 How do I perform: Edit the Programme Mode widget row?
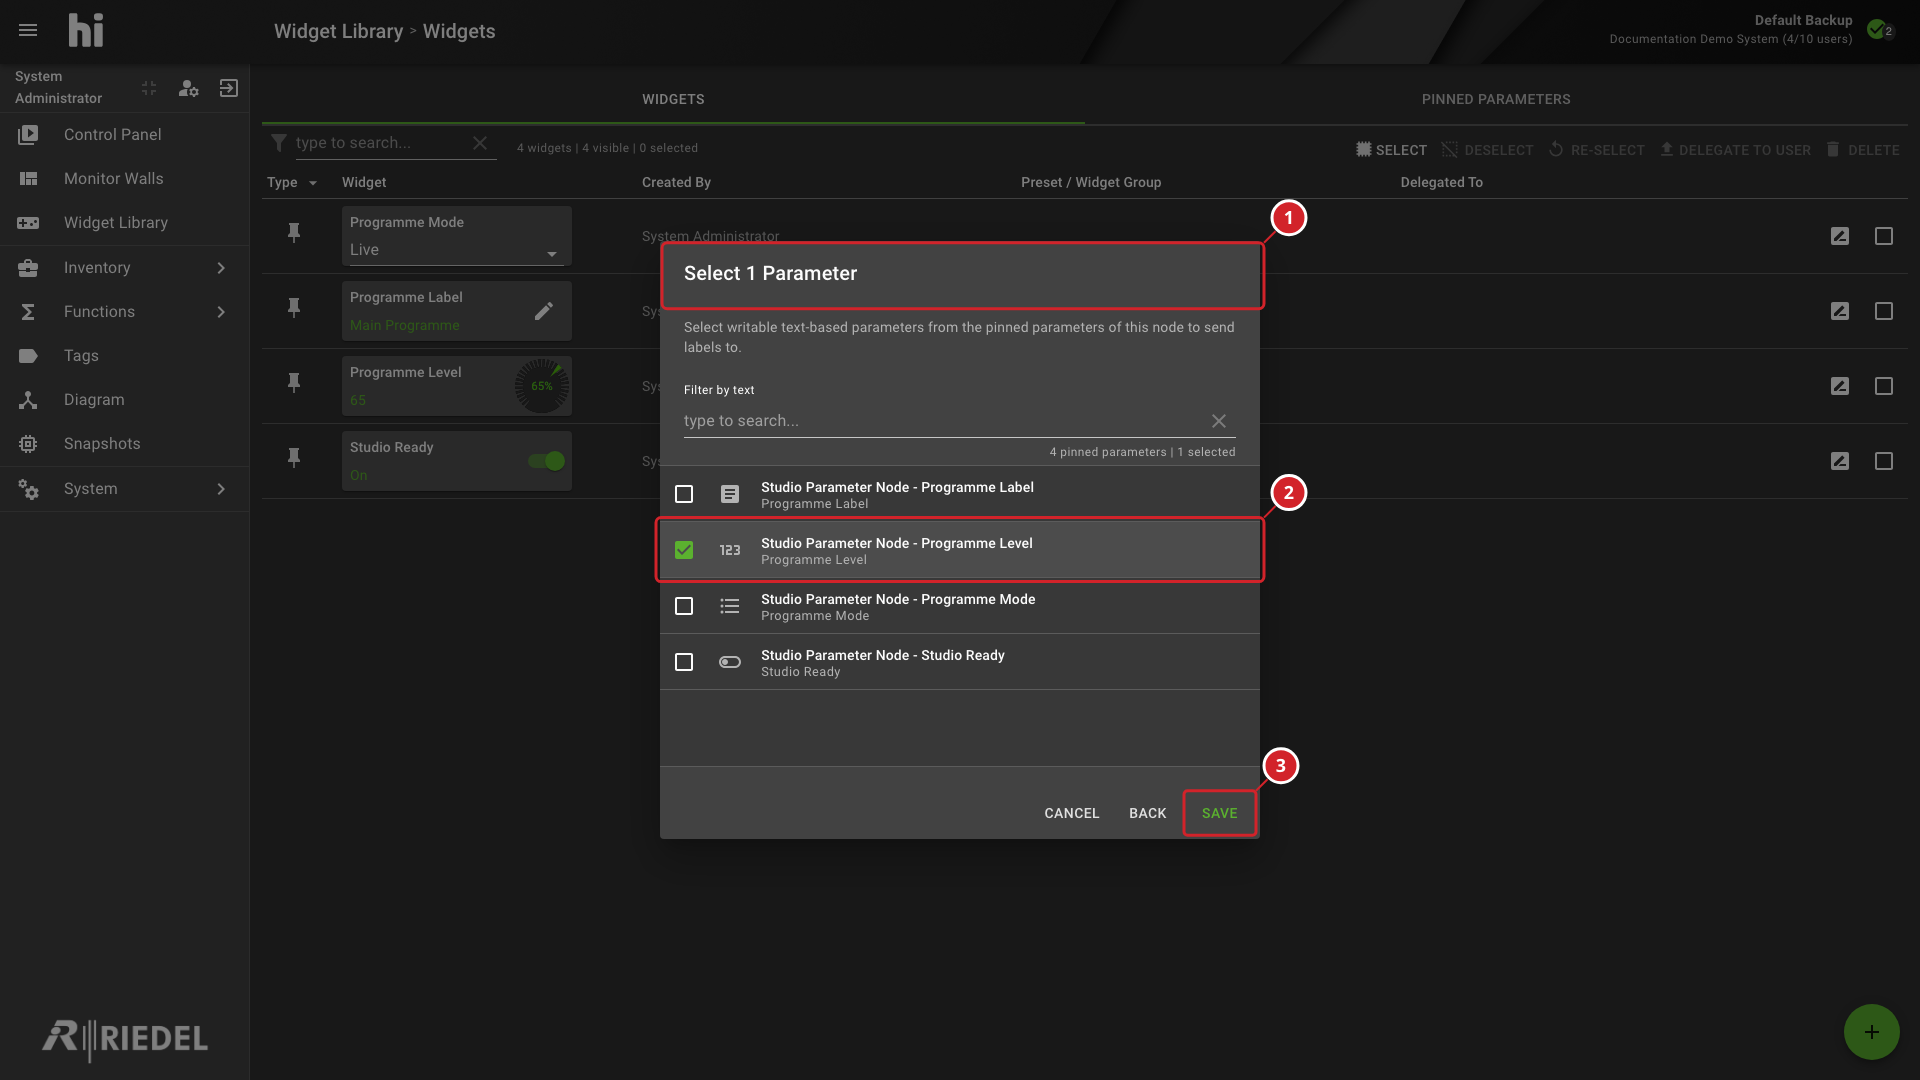click(1840, 236)
